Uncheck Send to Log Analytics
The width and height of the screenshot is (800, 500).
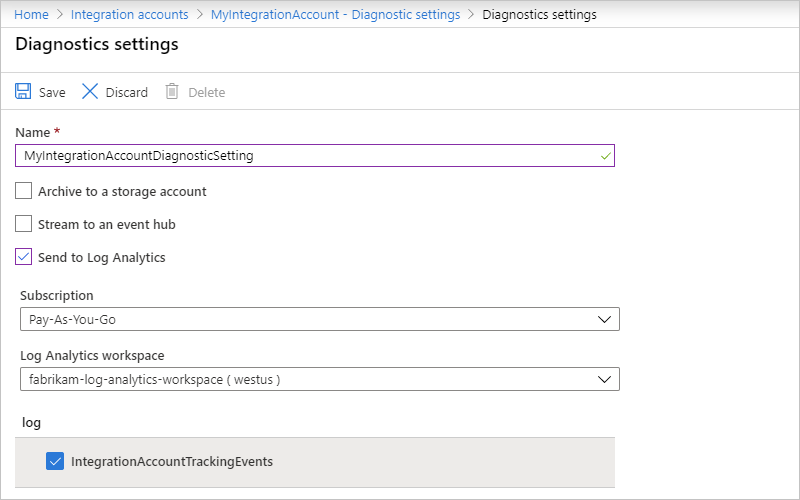coord(24,257)
